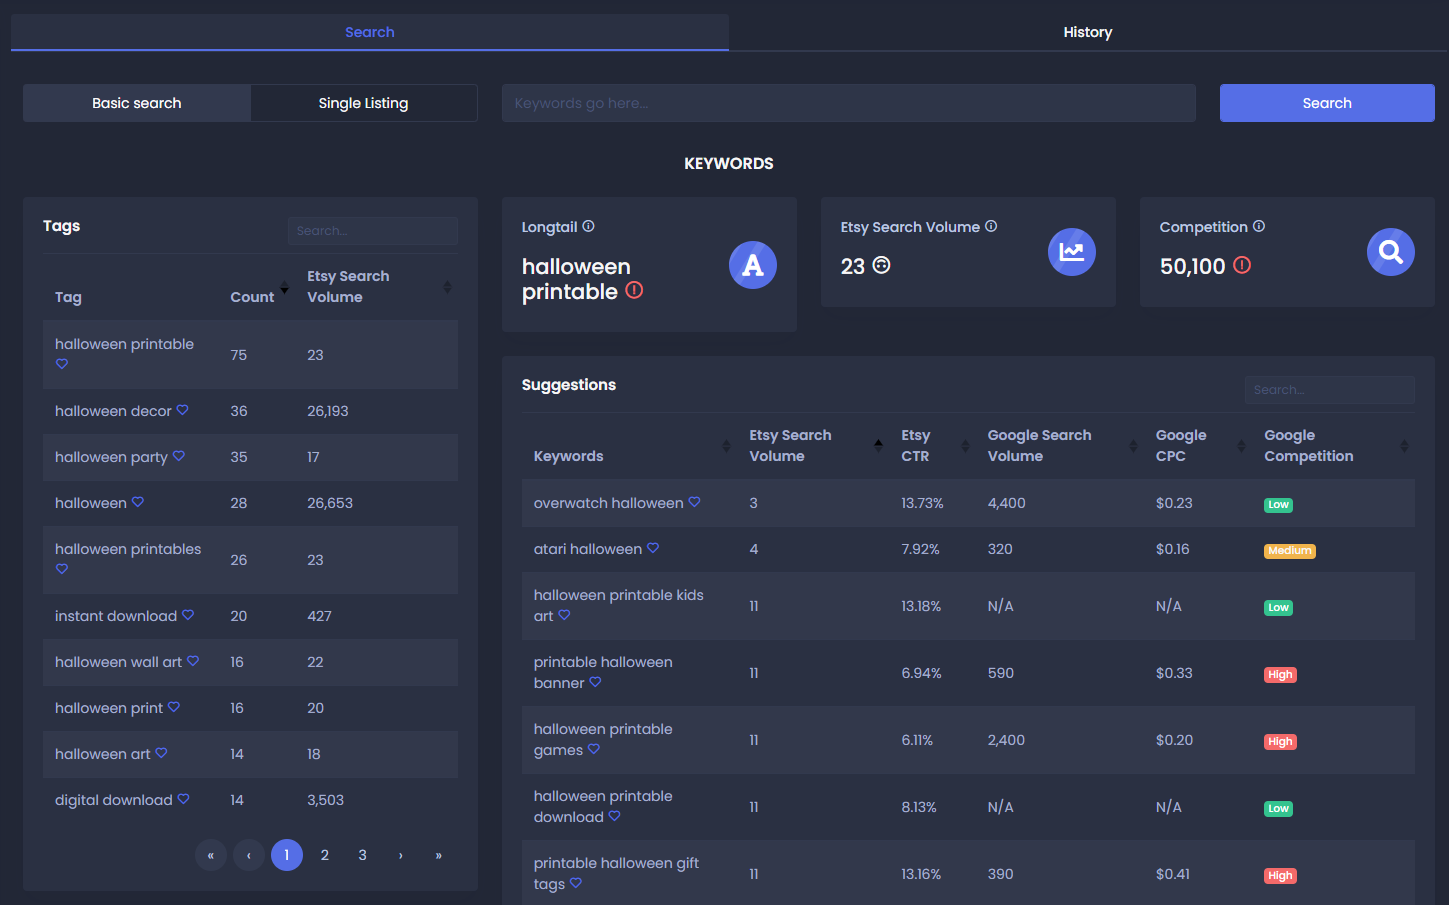The height and width of the screenshot is (905, 1449).
Task: Click the 427 volume for instant download
Action: pyautogui.click(x=319, y=616)
